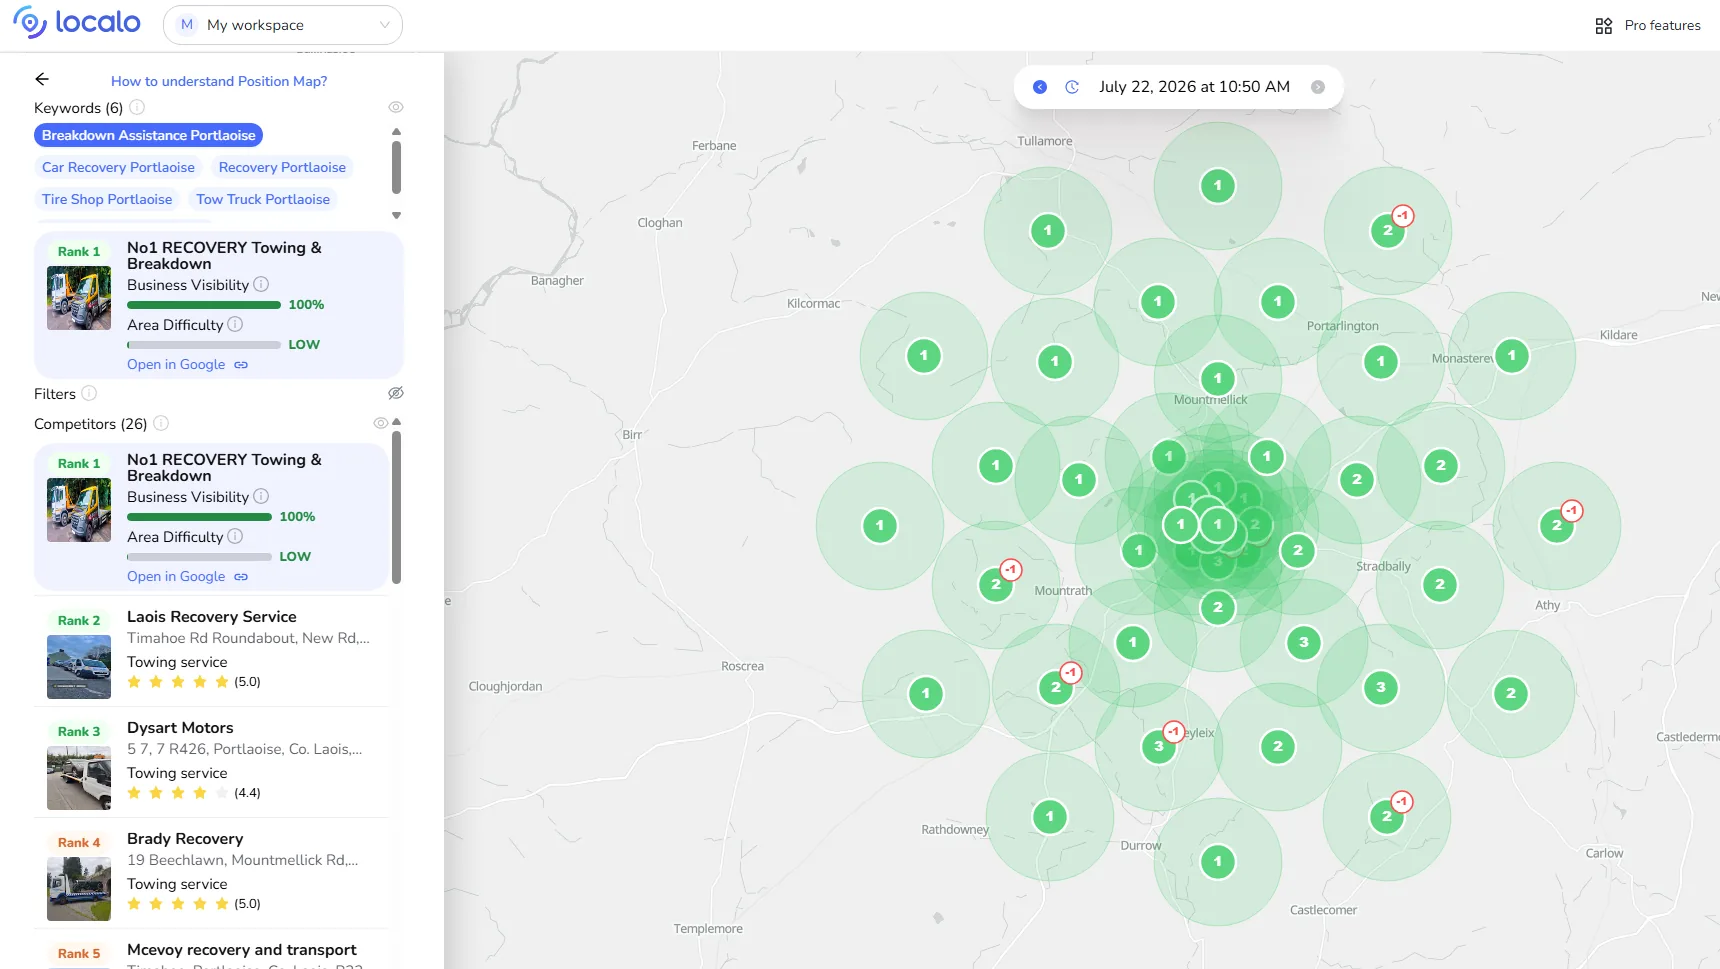Open the My workspace dropdown
Screen dimensions: 1720x969
point(283,25)
